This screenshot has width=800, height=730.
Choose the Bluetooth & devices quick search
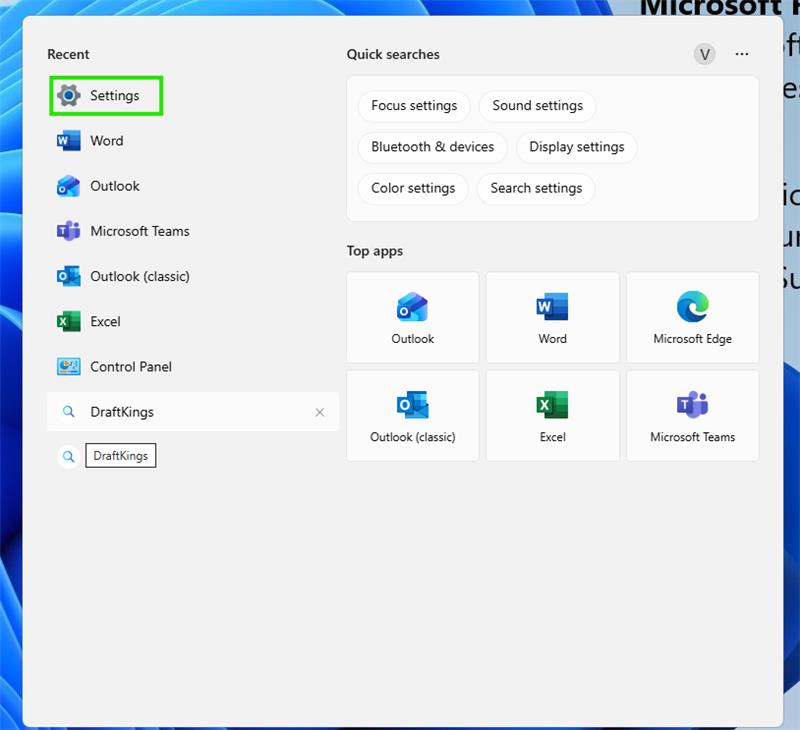[433, 147]
